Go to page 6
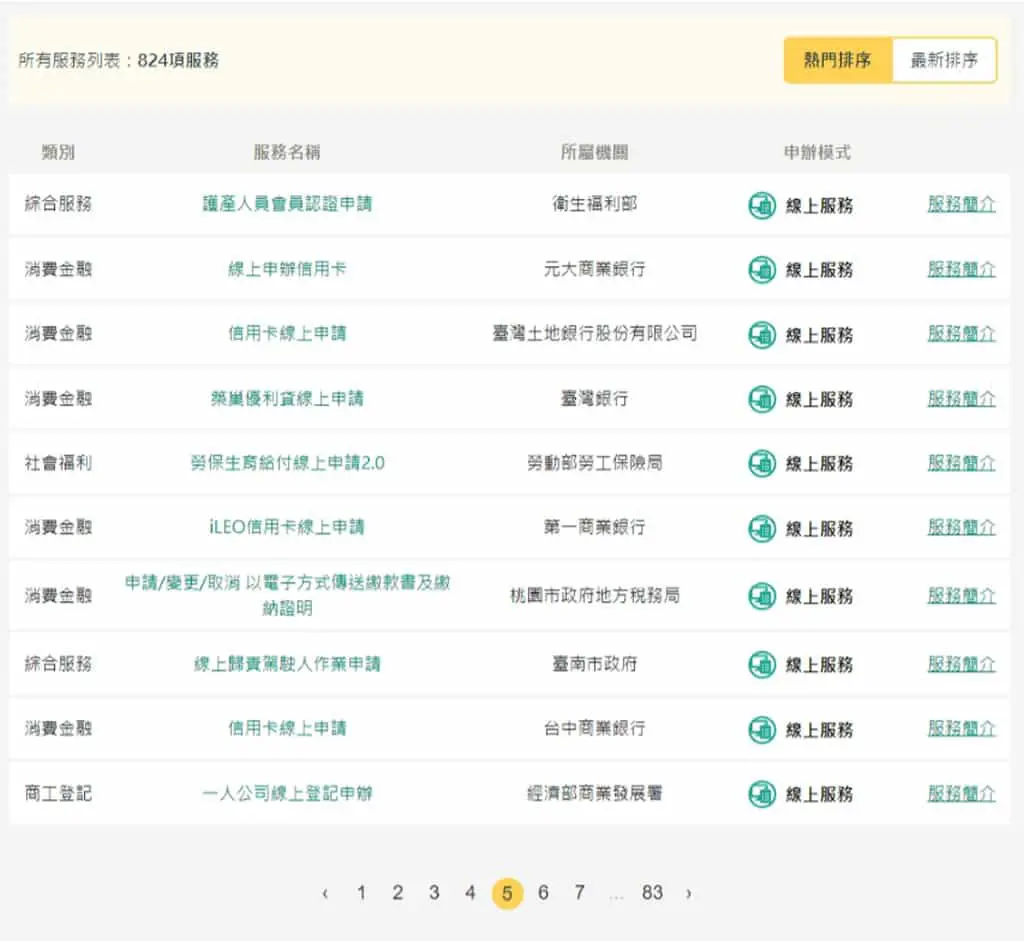 [543, 892]
